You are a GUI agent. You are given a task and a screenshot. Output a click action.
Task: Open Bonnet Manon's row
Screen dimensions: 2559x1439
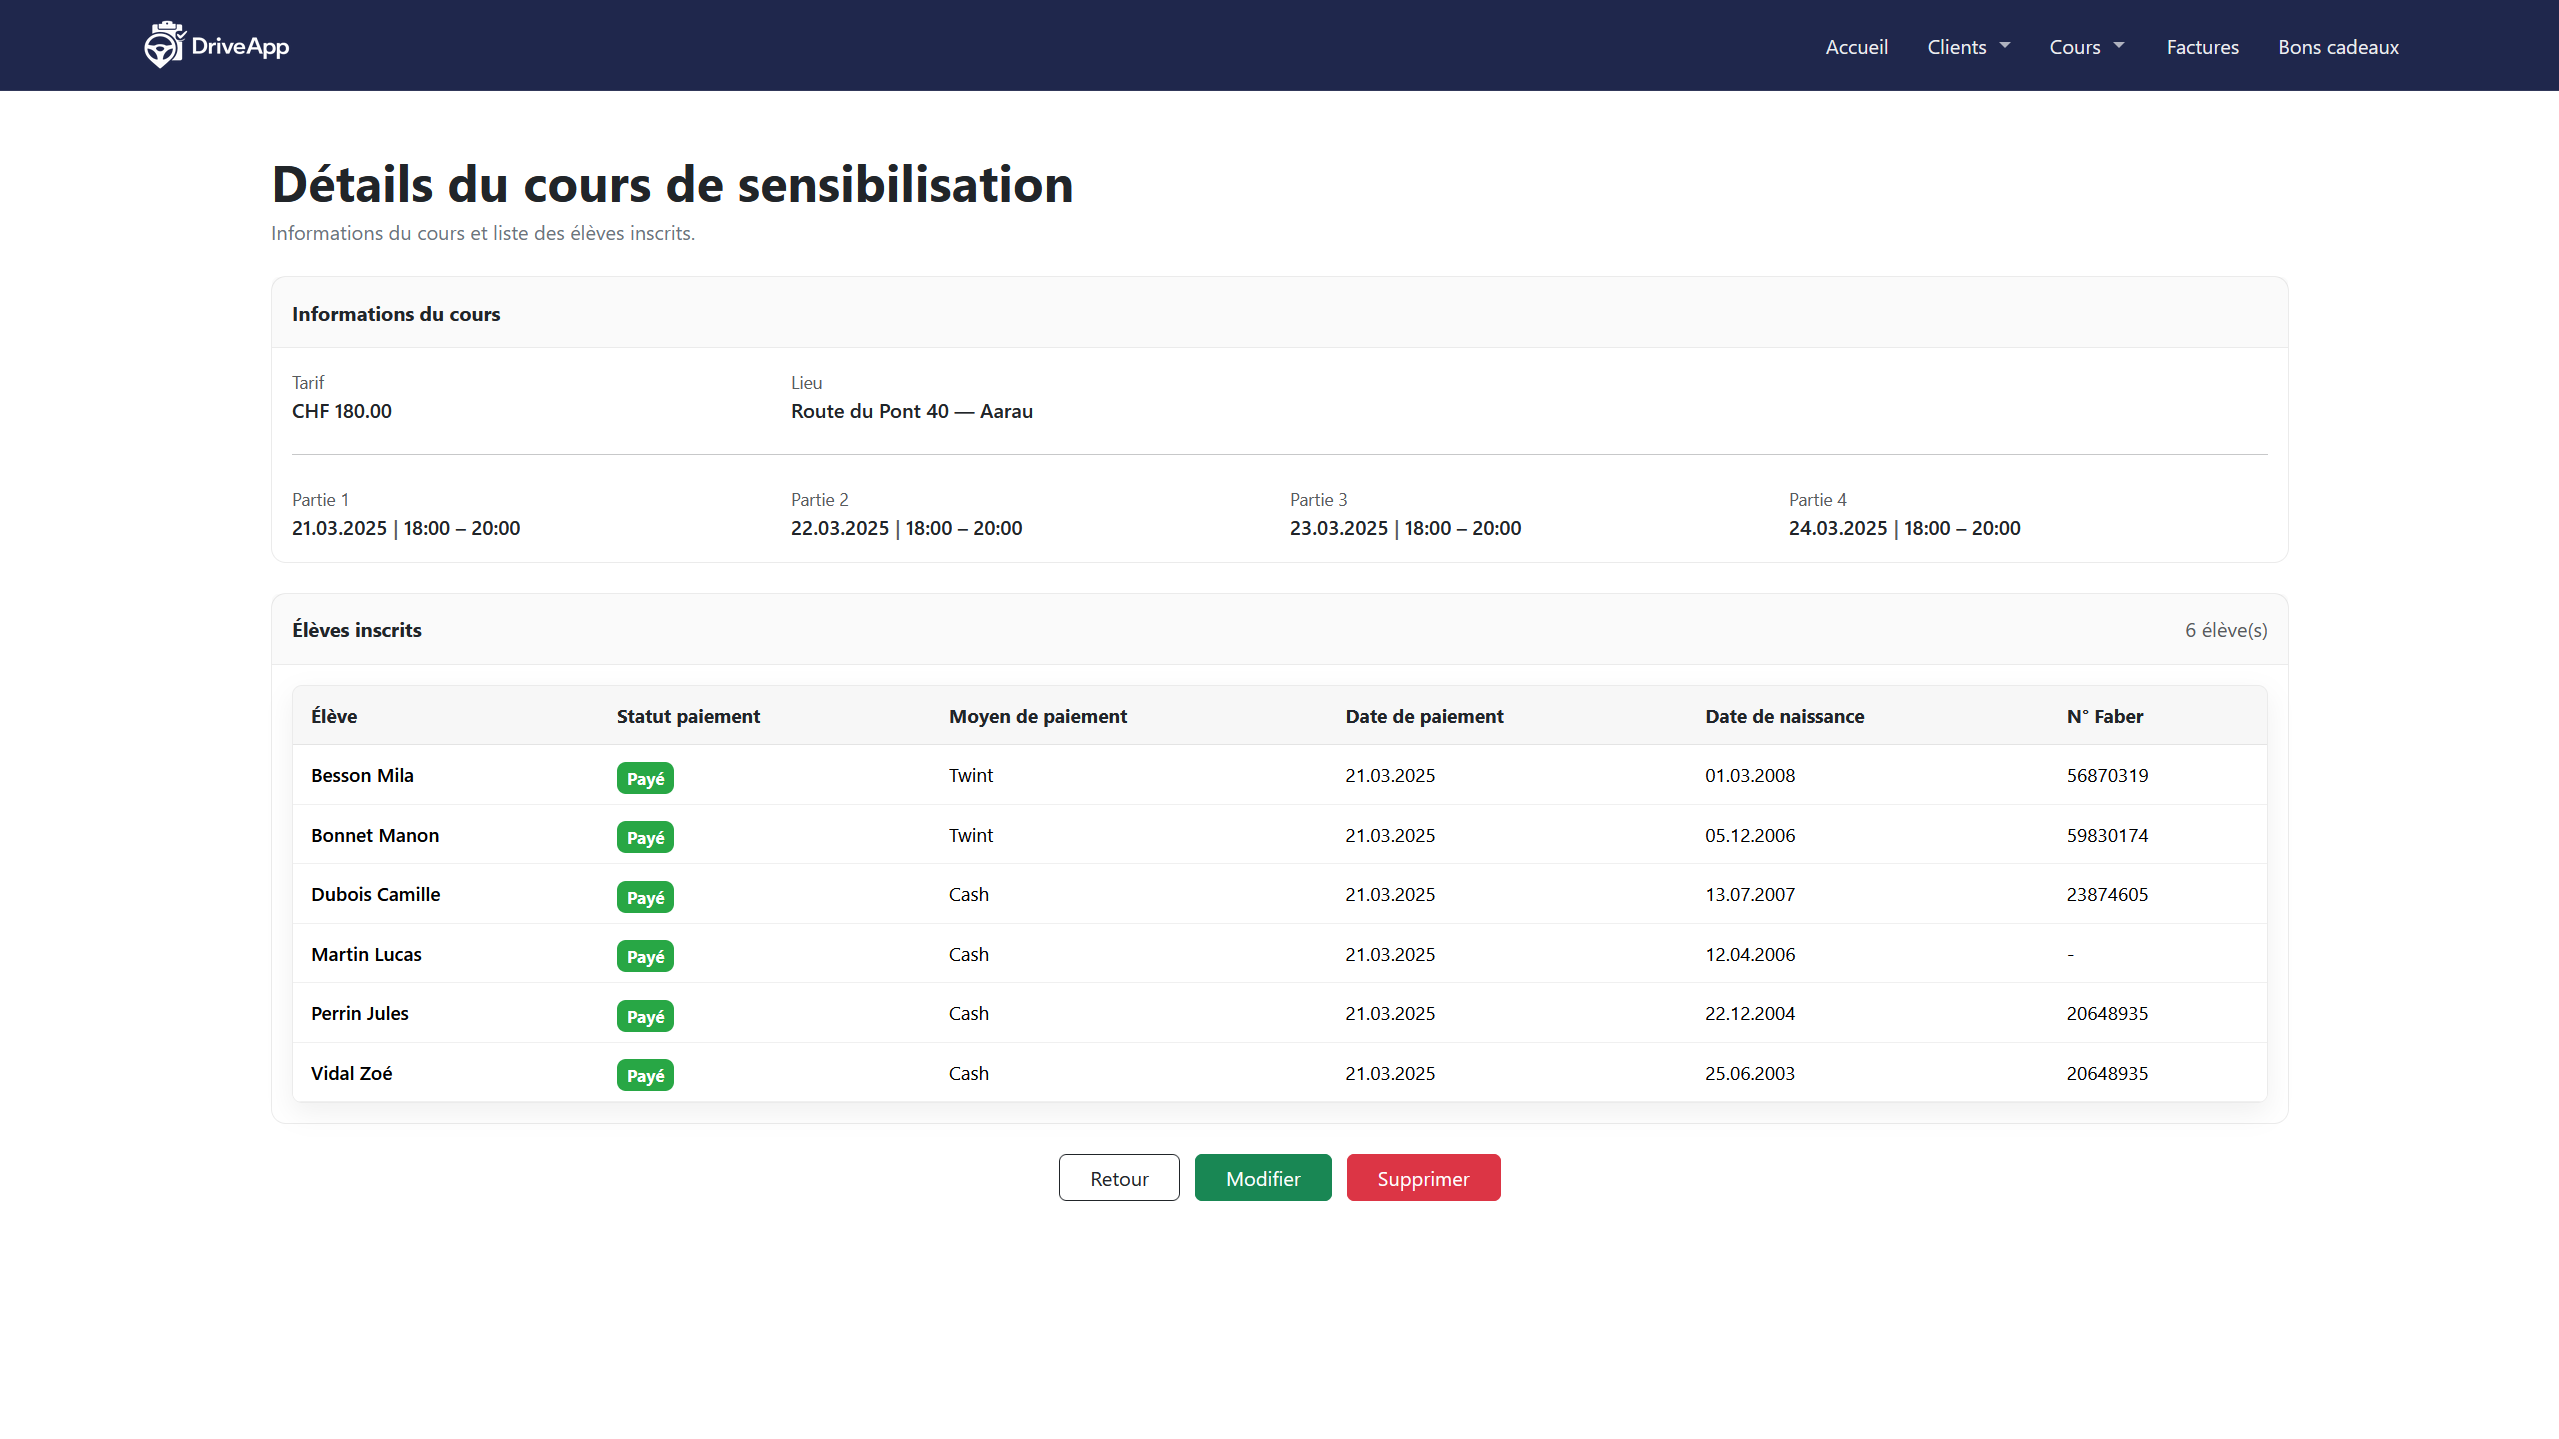point(375,835)
